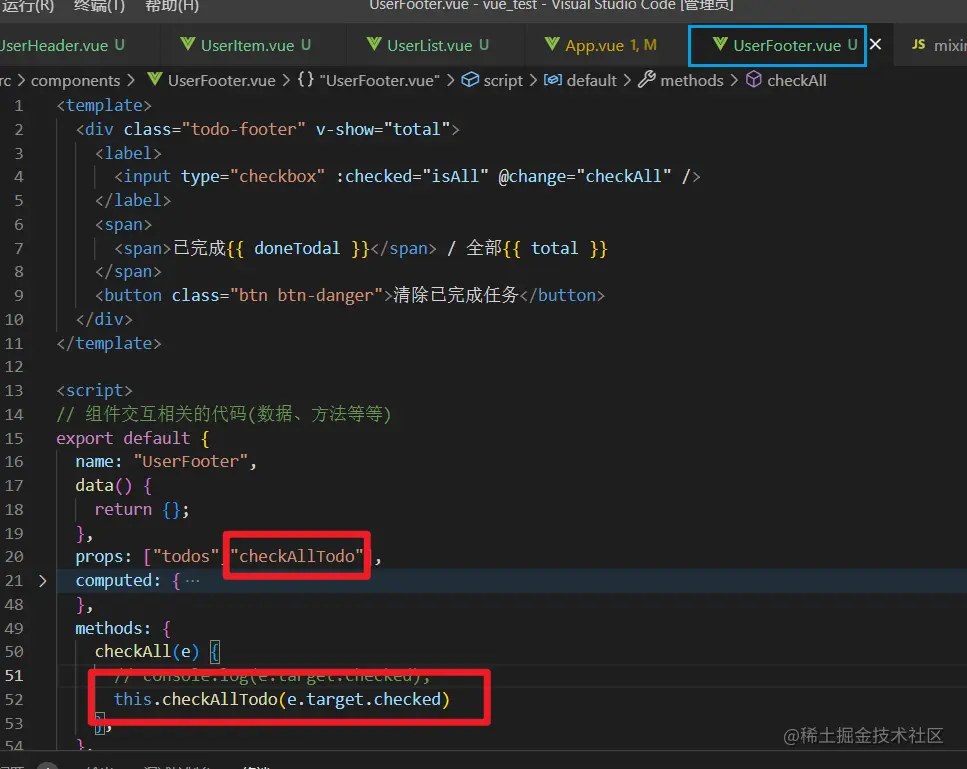Click the "btn btn-danger" class value
The width and height of the screenshot is (967, 769).
point(307,296)
